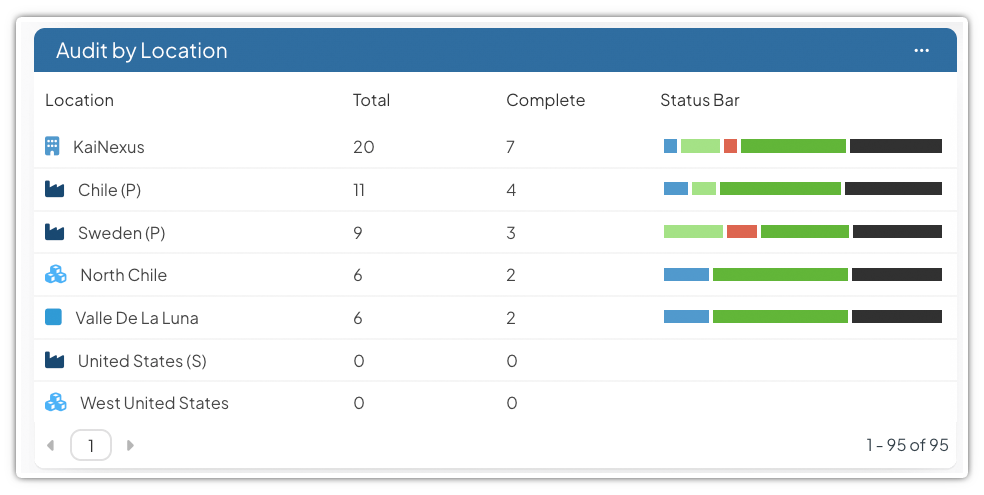Click the factory icon beside Chile (P)
The image size is (984, 495).
pos(54,189)
